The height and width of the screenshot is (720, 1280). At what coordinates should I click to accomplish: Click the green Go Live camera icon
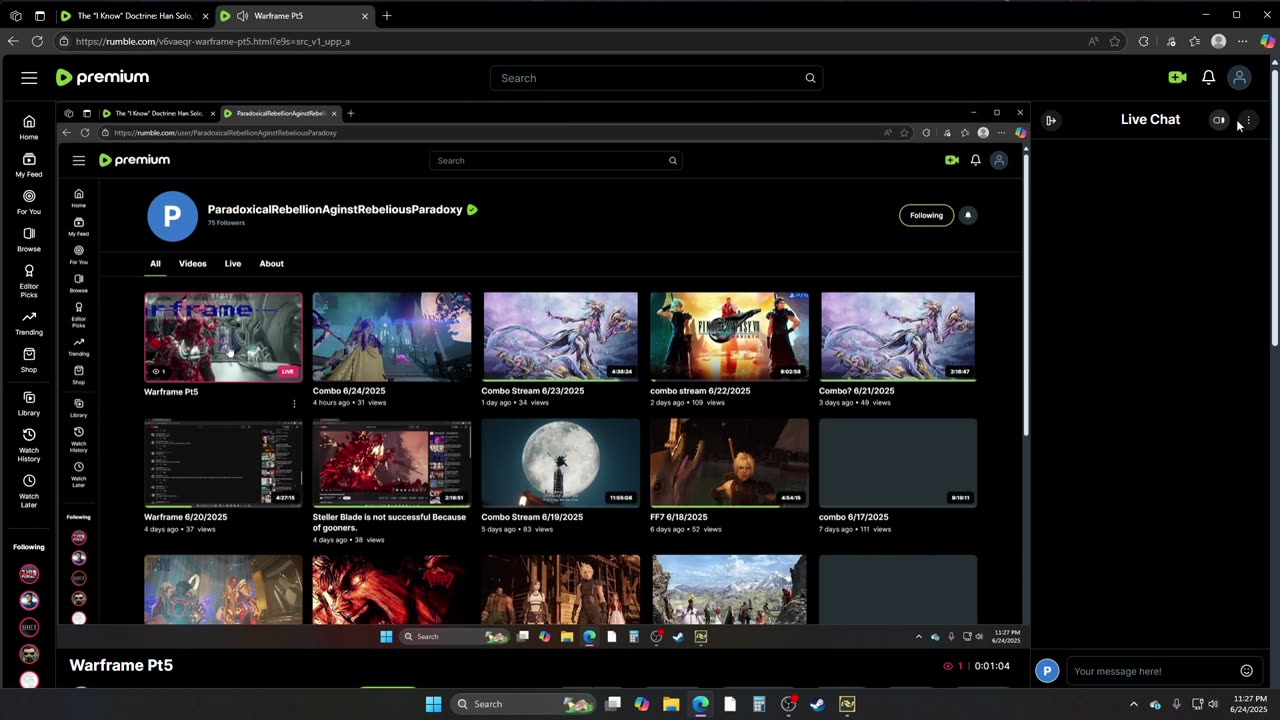(x=1177, y=78)
